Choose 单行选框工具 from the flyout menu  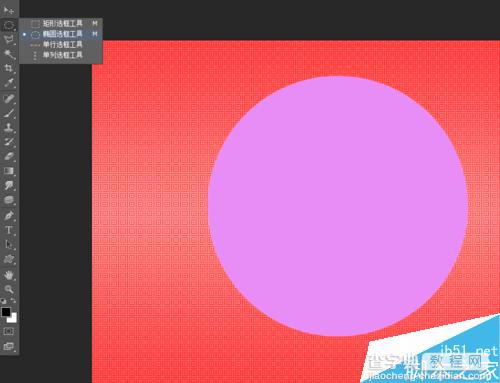coord(61,44)
